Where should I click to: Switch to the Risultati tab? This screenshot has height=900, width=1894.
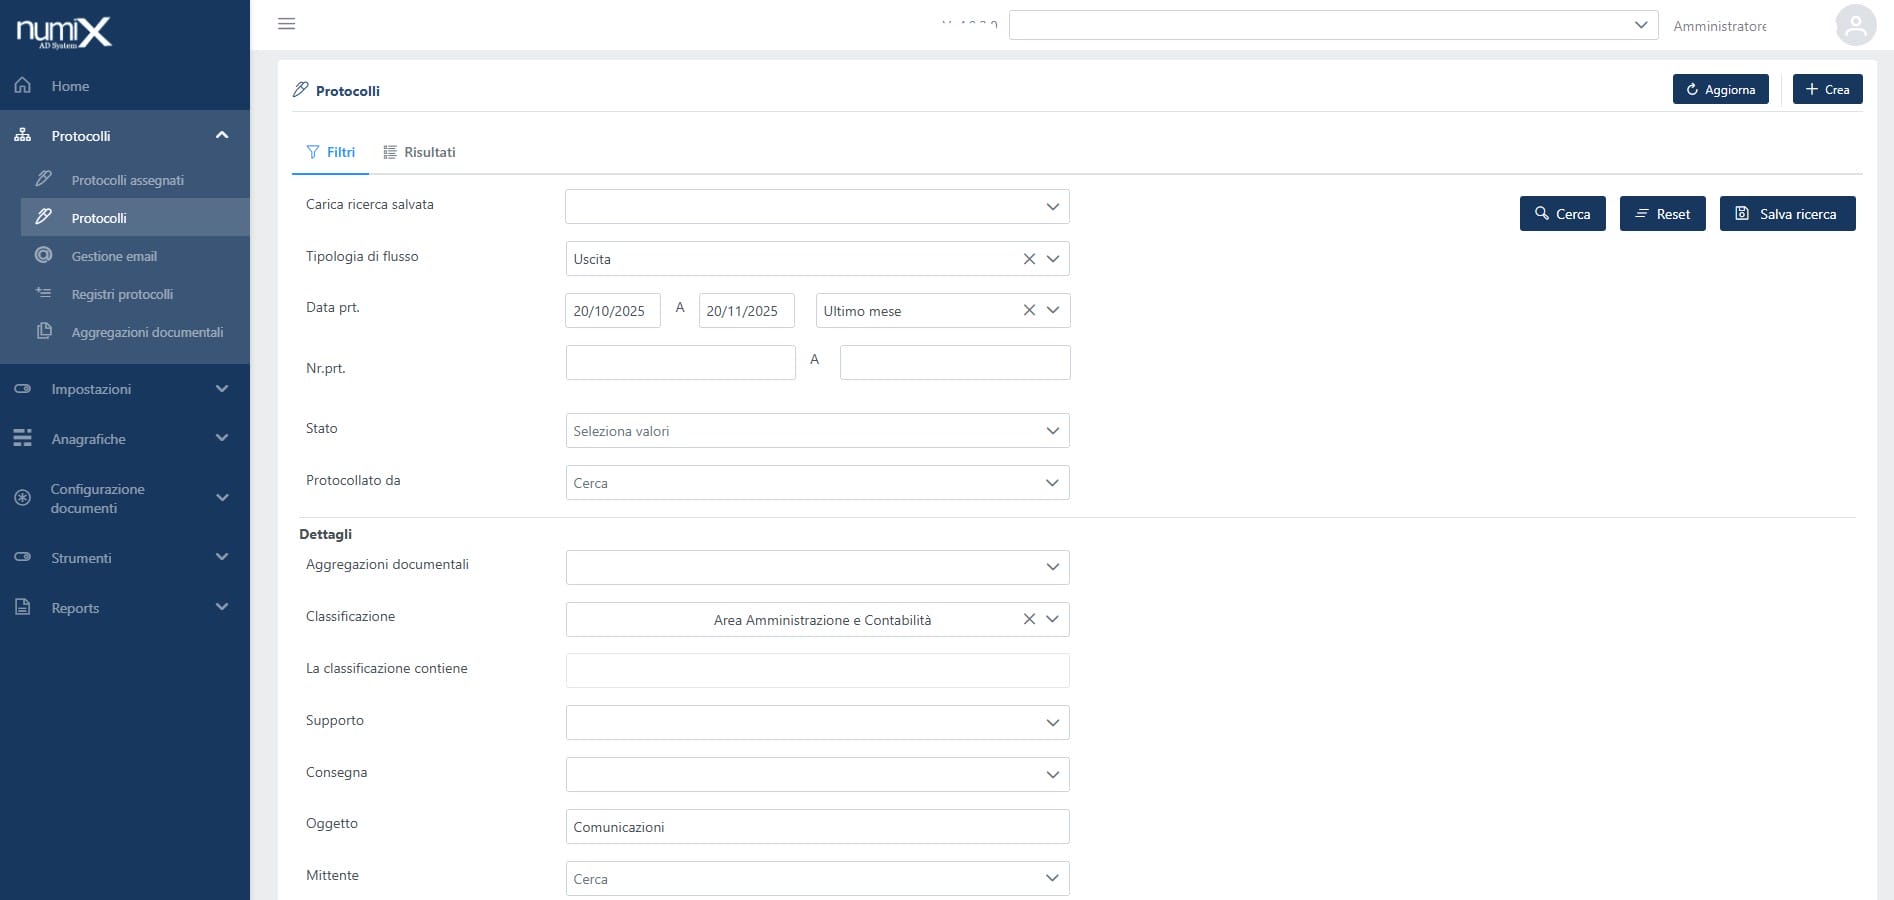click(419, 153)
